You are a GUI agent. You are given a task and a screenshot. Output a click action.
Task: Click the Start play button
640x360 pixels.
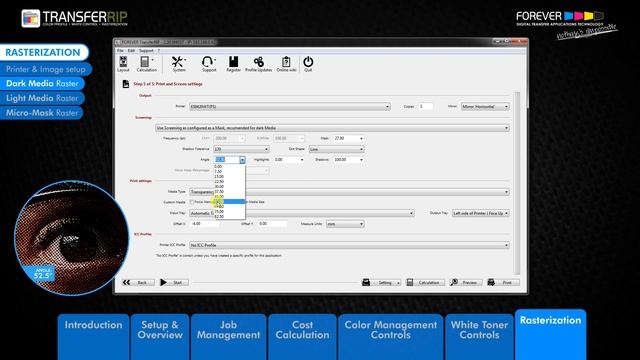(x=174, y=282)
